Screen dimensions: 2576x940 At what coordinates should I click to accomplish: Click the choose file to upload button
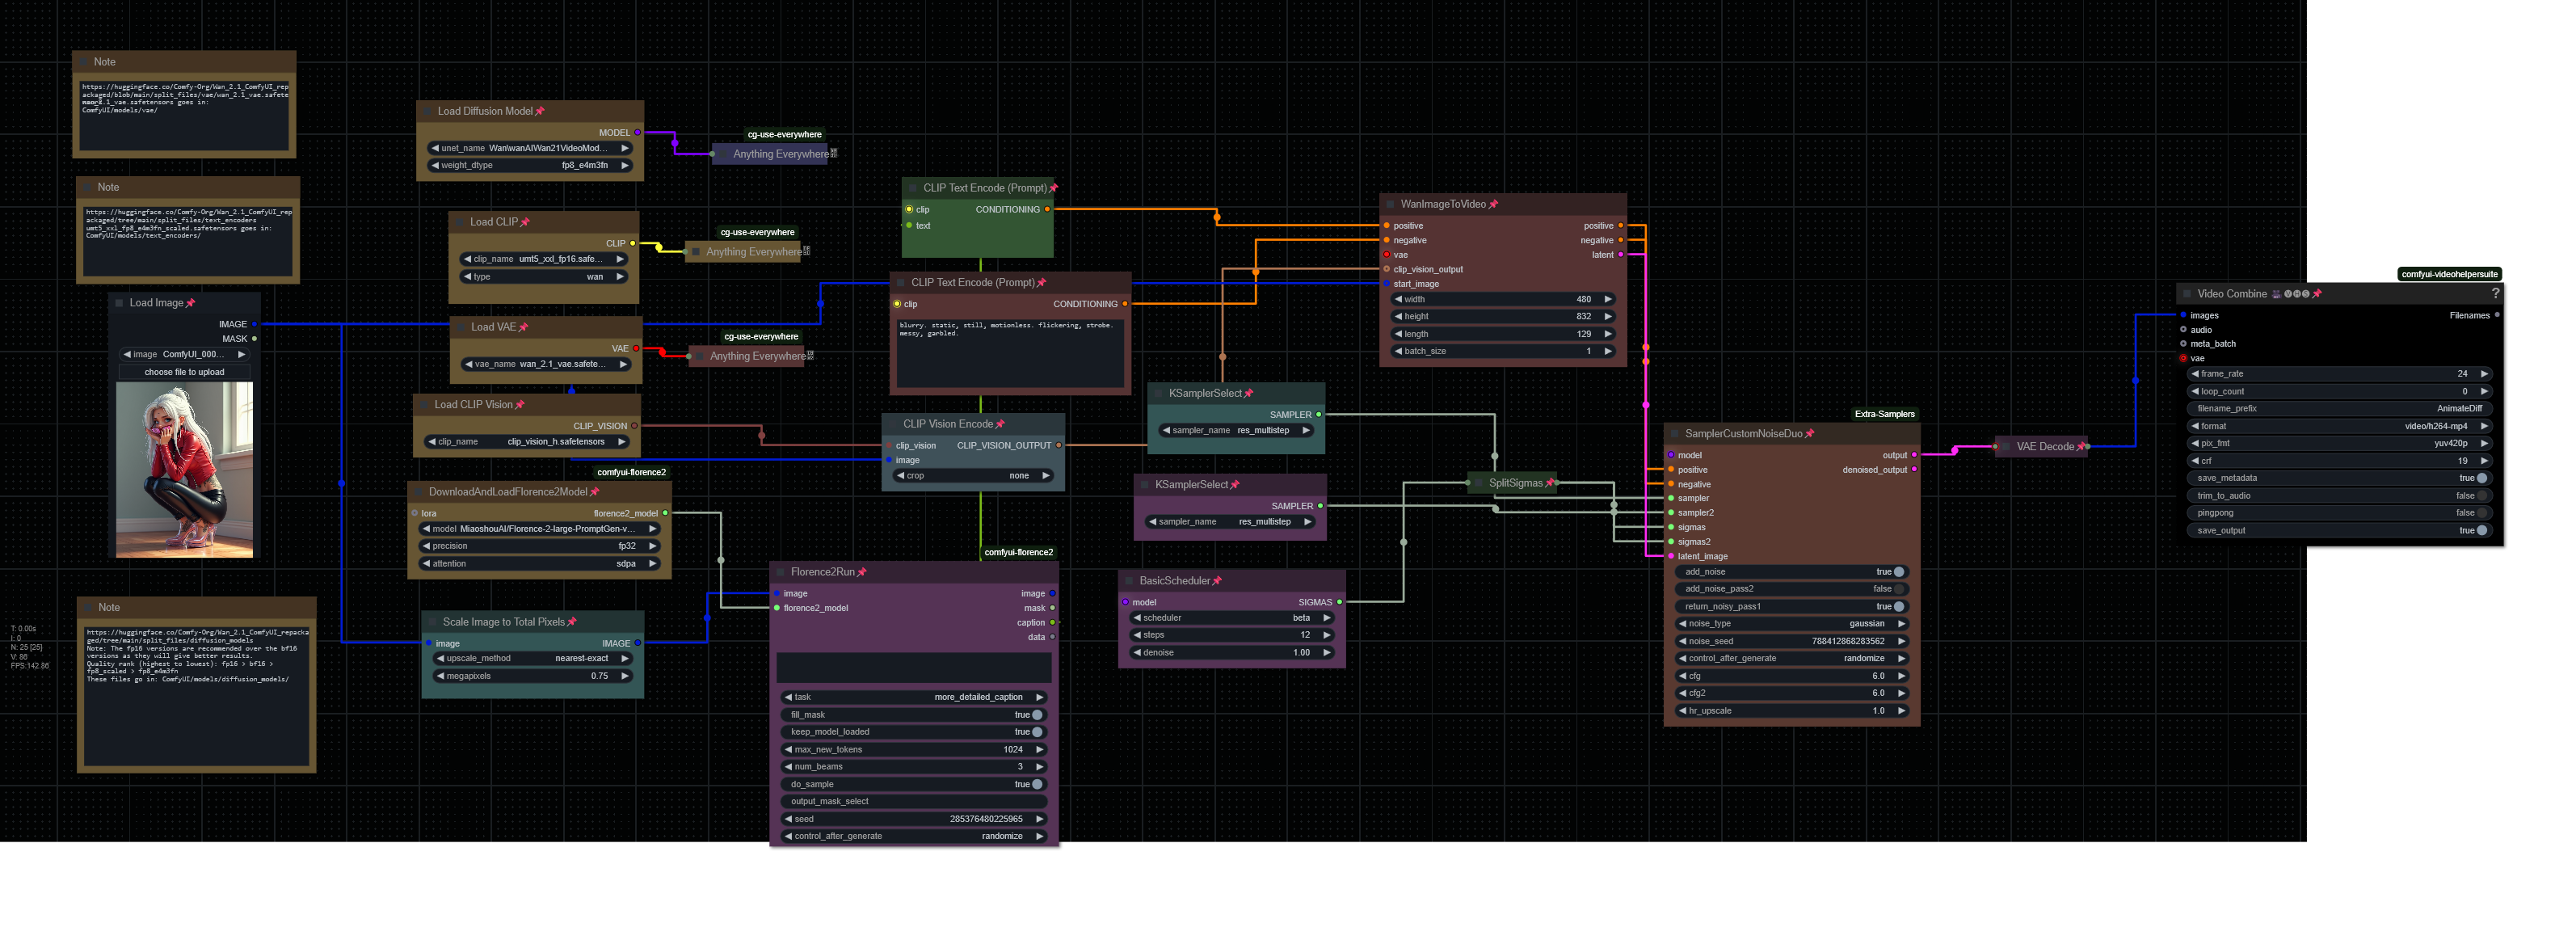pos(184,372)
